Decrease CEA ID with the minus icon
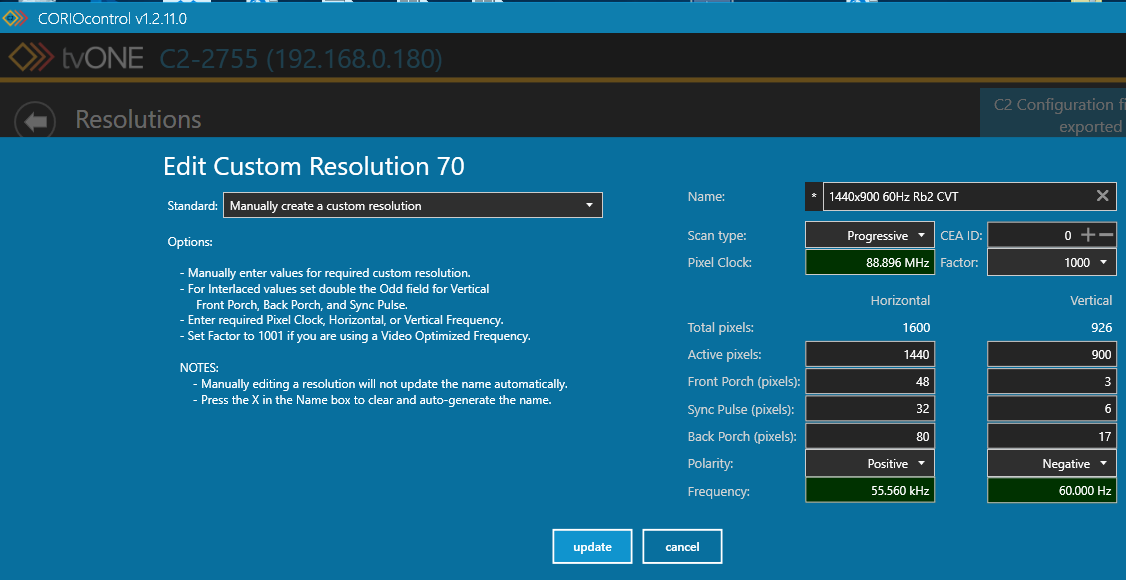This screenshot has width=1126, height=580. coord(1106,235)
